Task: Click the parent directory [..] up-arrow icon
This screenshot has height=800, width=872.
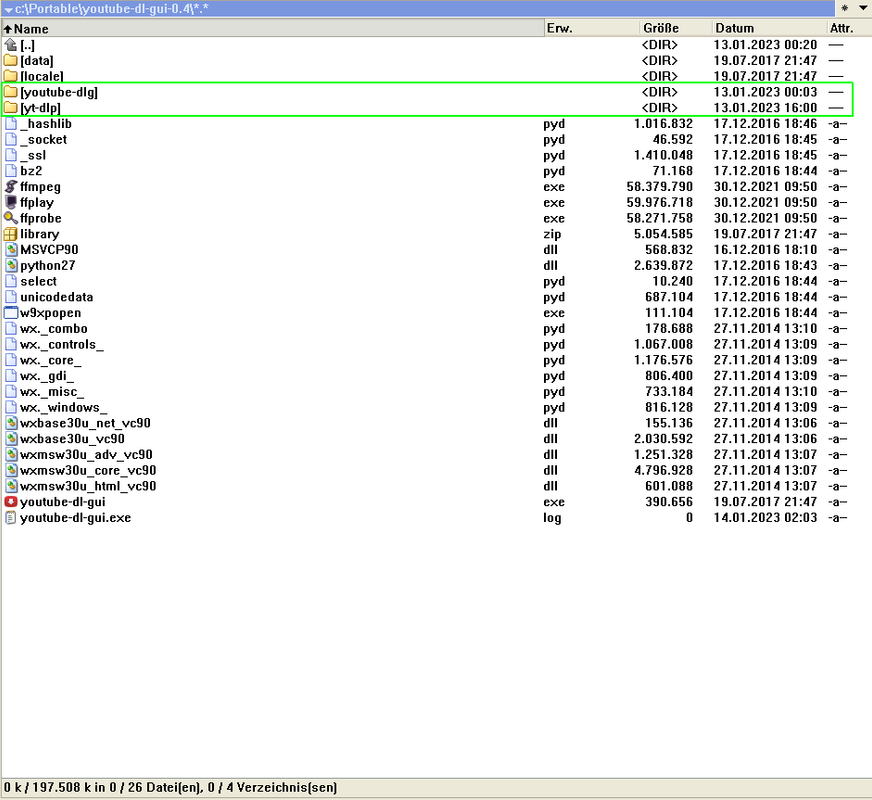Action: tap(11, 44)
